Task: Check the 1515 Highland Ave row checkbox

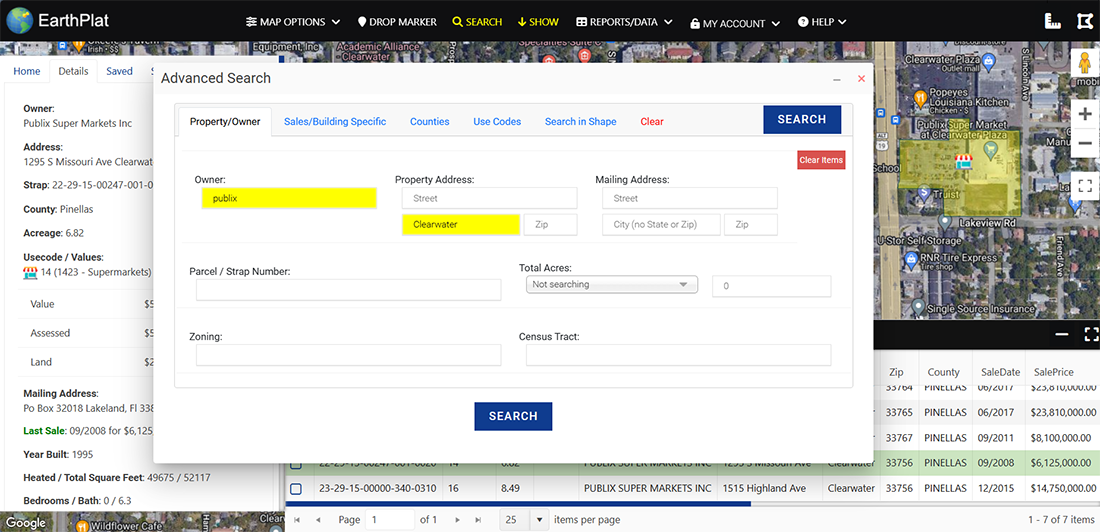Action: tap(296, 489)
